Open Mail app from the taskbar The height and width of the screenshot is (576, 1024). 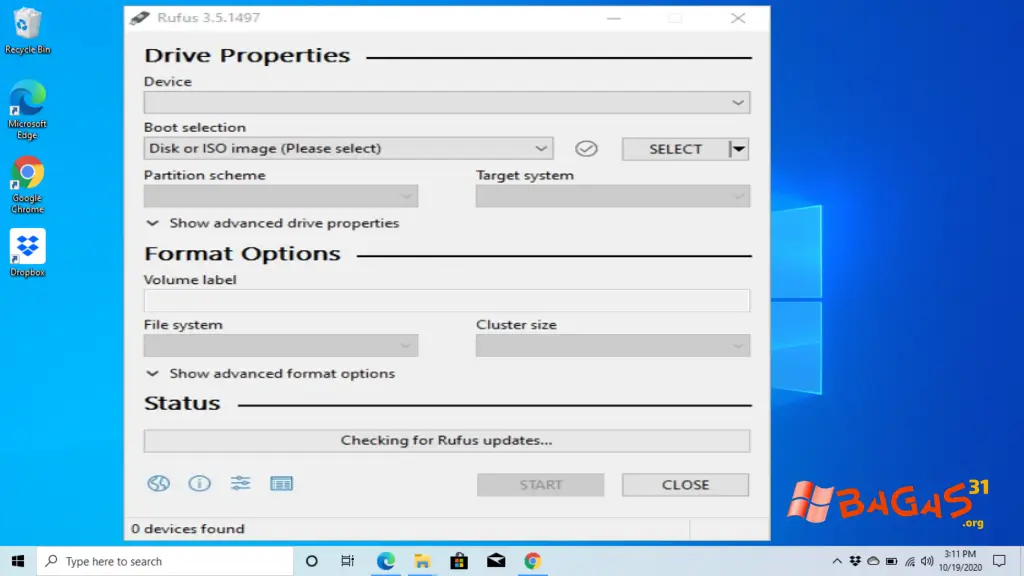pyautogui.click(x=496, y=561)
